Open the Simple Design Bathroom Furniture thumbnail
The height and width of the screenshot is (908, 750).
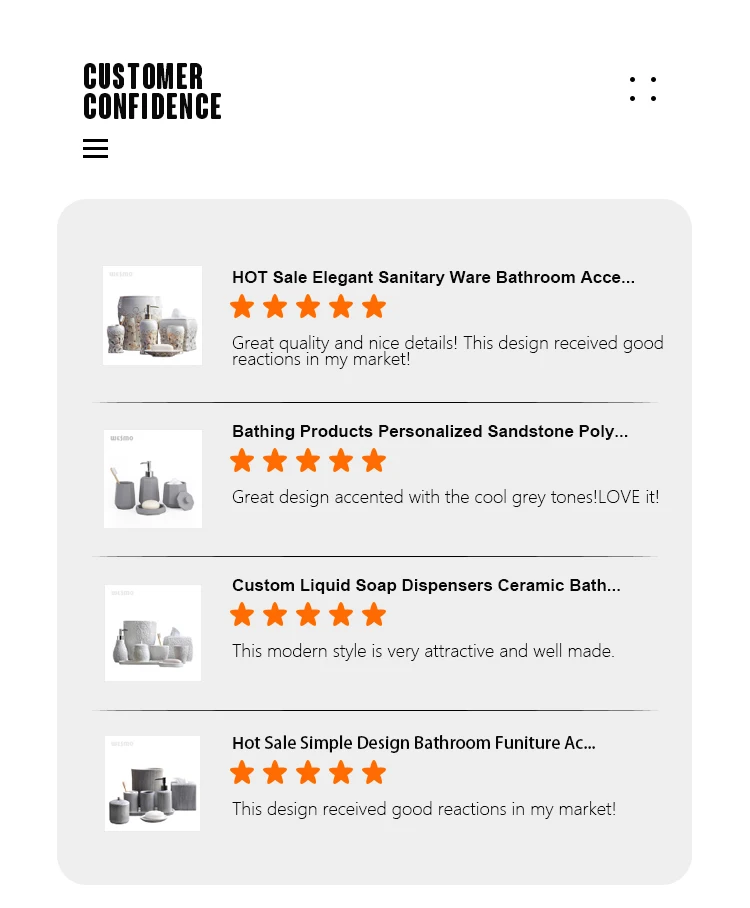click(x=153, y=783)
